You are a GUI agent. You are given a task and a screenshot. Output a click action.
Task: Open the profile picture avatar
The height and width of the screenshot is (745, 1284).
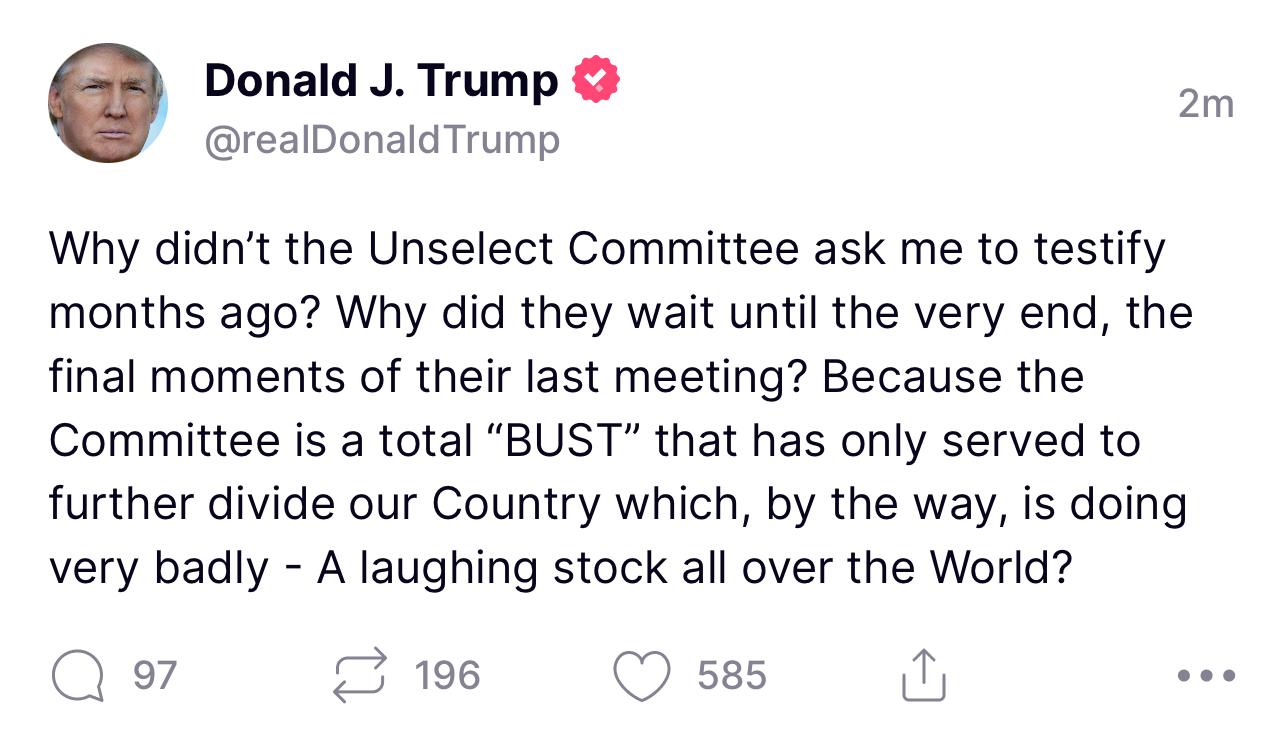(x=108, y=104)
